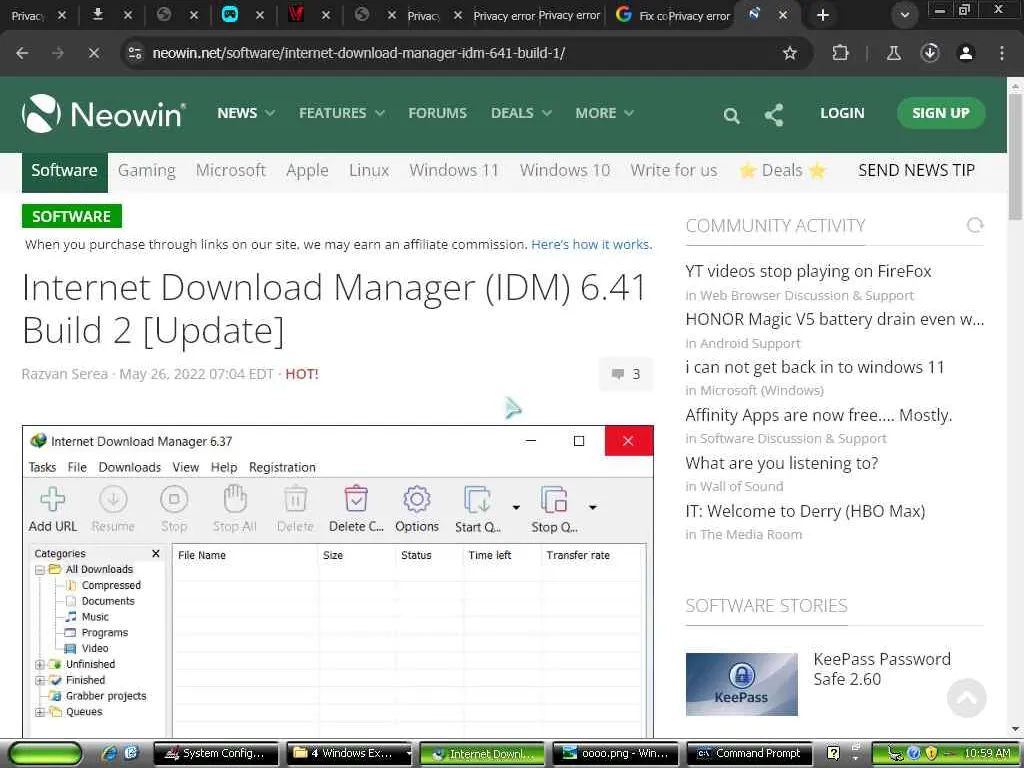Screen dimensions: 1024x768
Task: Select the Gaming category tab
Action: 147,170
